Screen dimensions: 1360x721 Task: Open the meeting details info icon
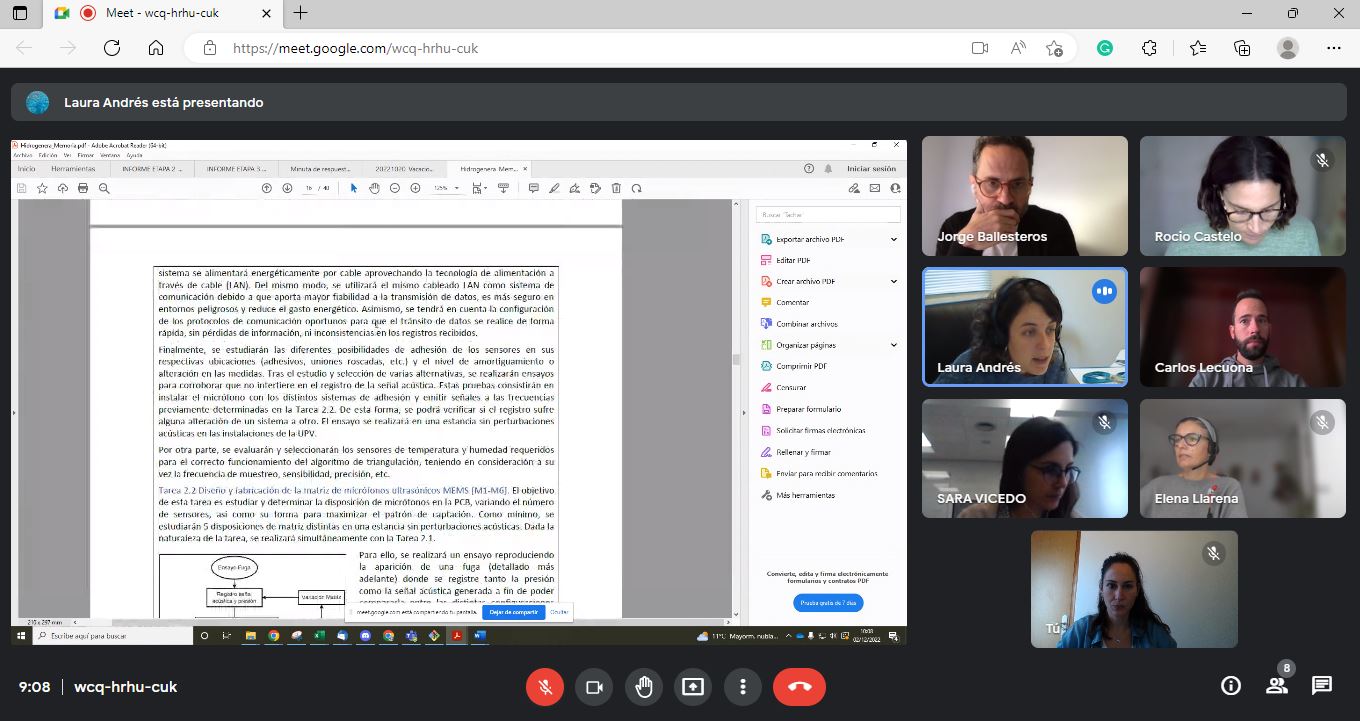point(1231,686)
